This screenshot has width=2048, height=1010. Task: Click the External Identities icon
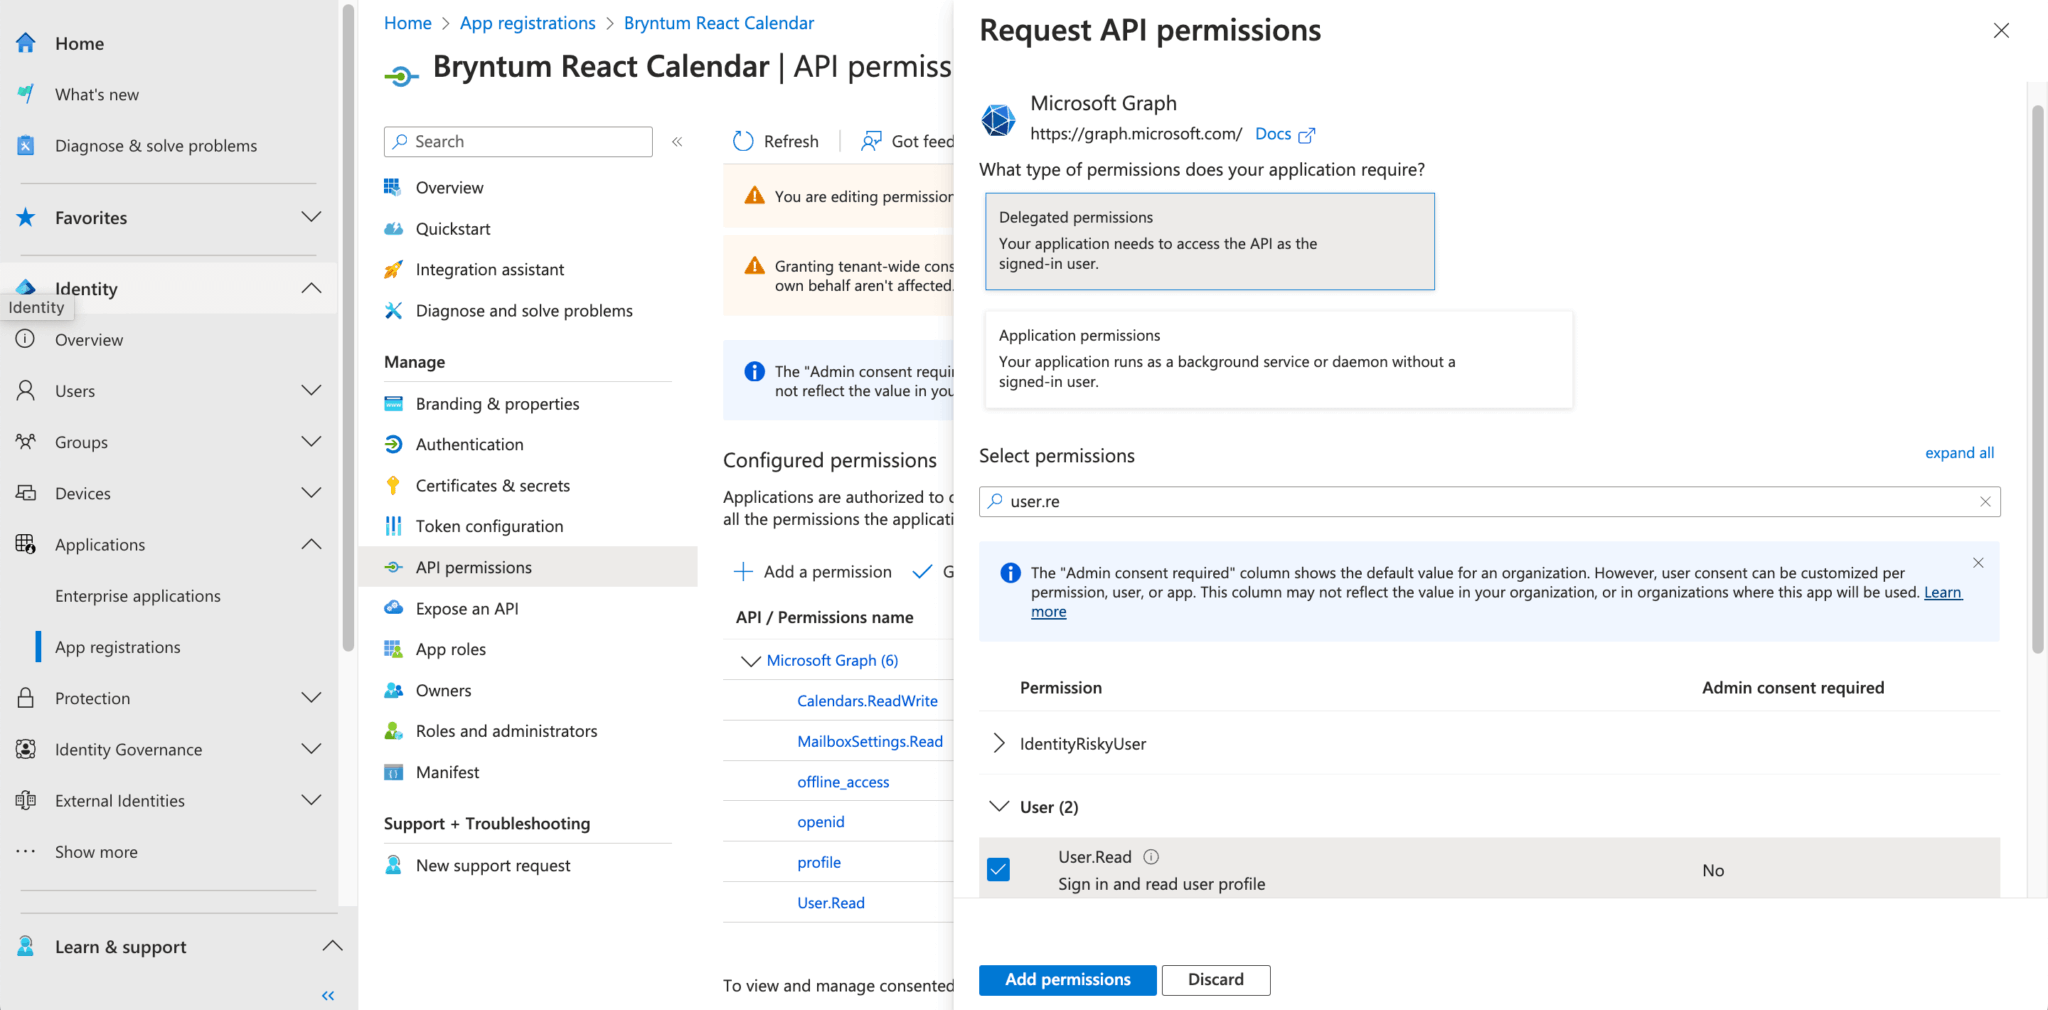[26, 800]
